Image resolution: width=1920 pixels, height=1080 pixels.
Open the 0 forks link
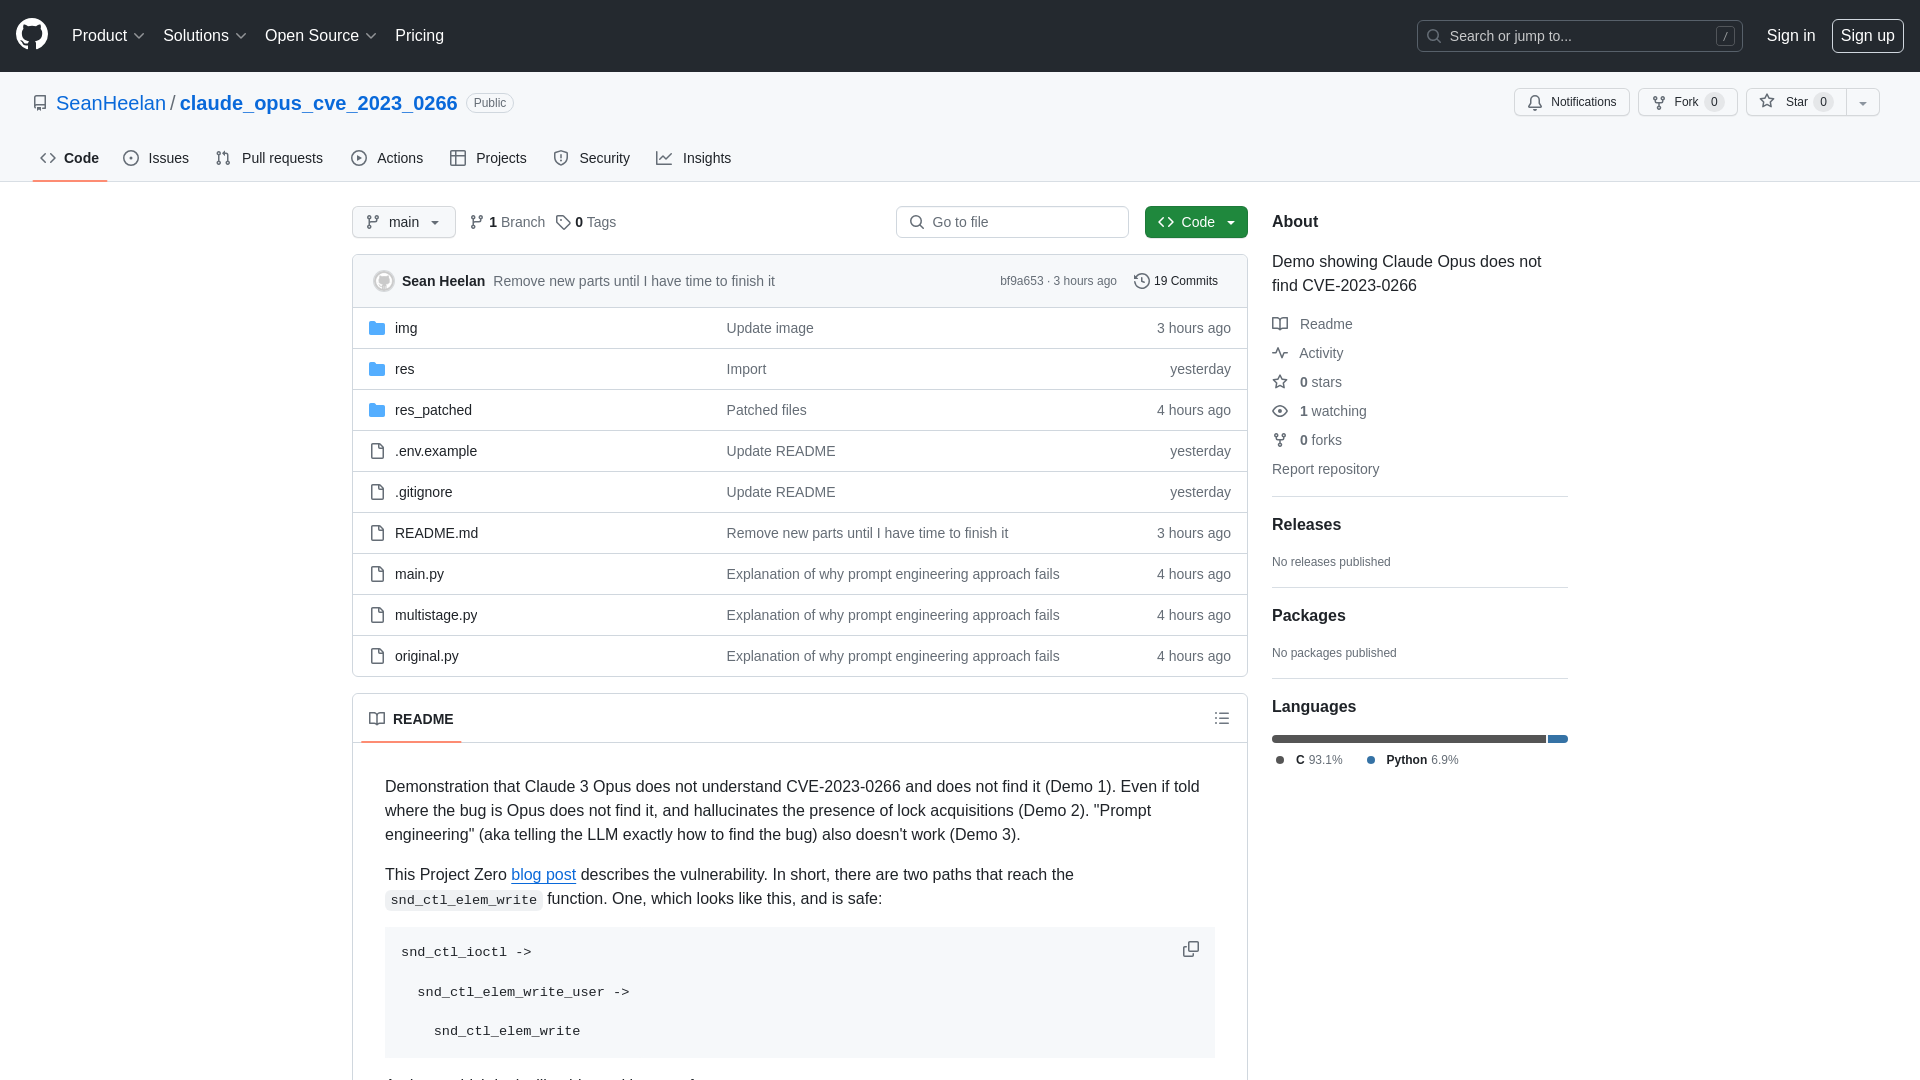tap(1307, 440)
